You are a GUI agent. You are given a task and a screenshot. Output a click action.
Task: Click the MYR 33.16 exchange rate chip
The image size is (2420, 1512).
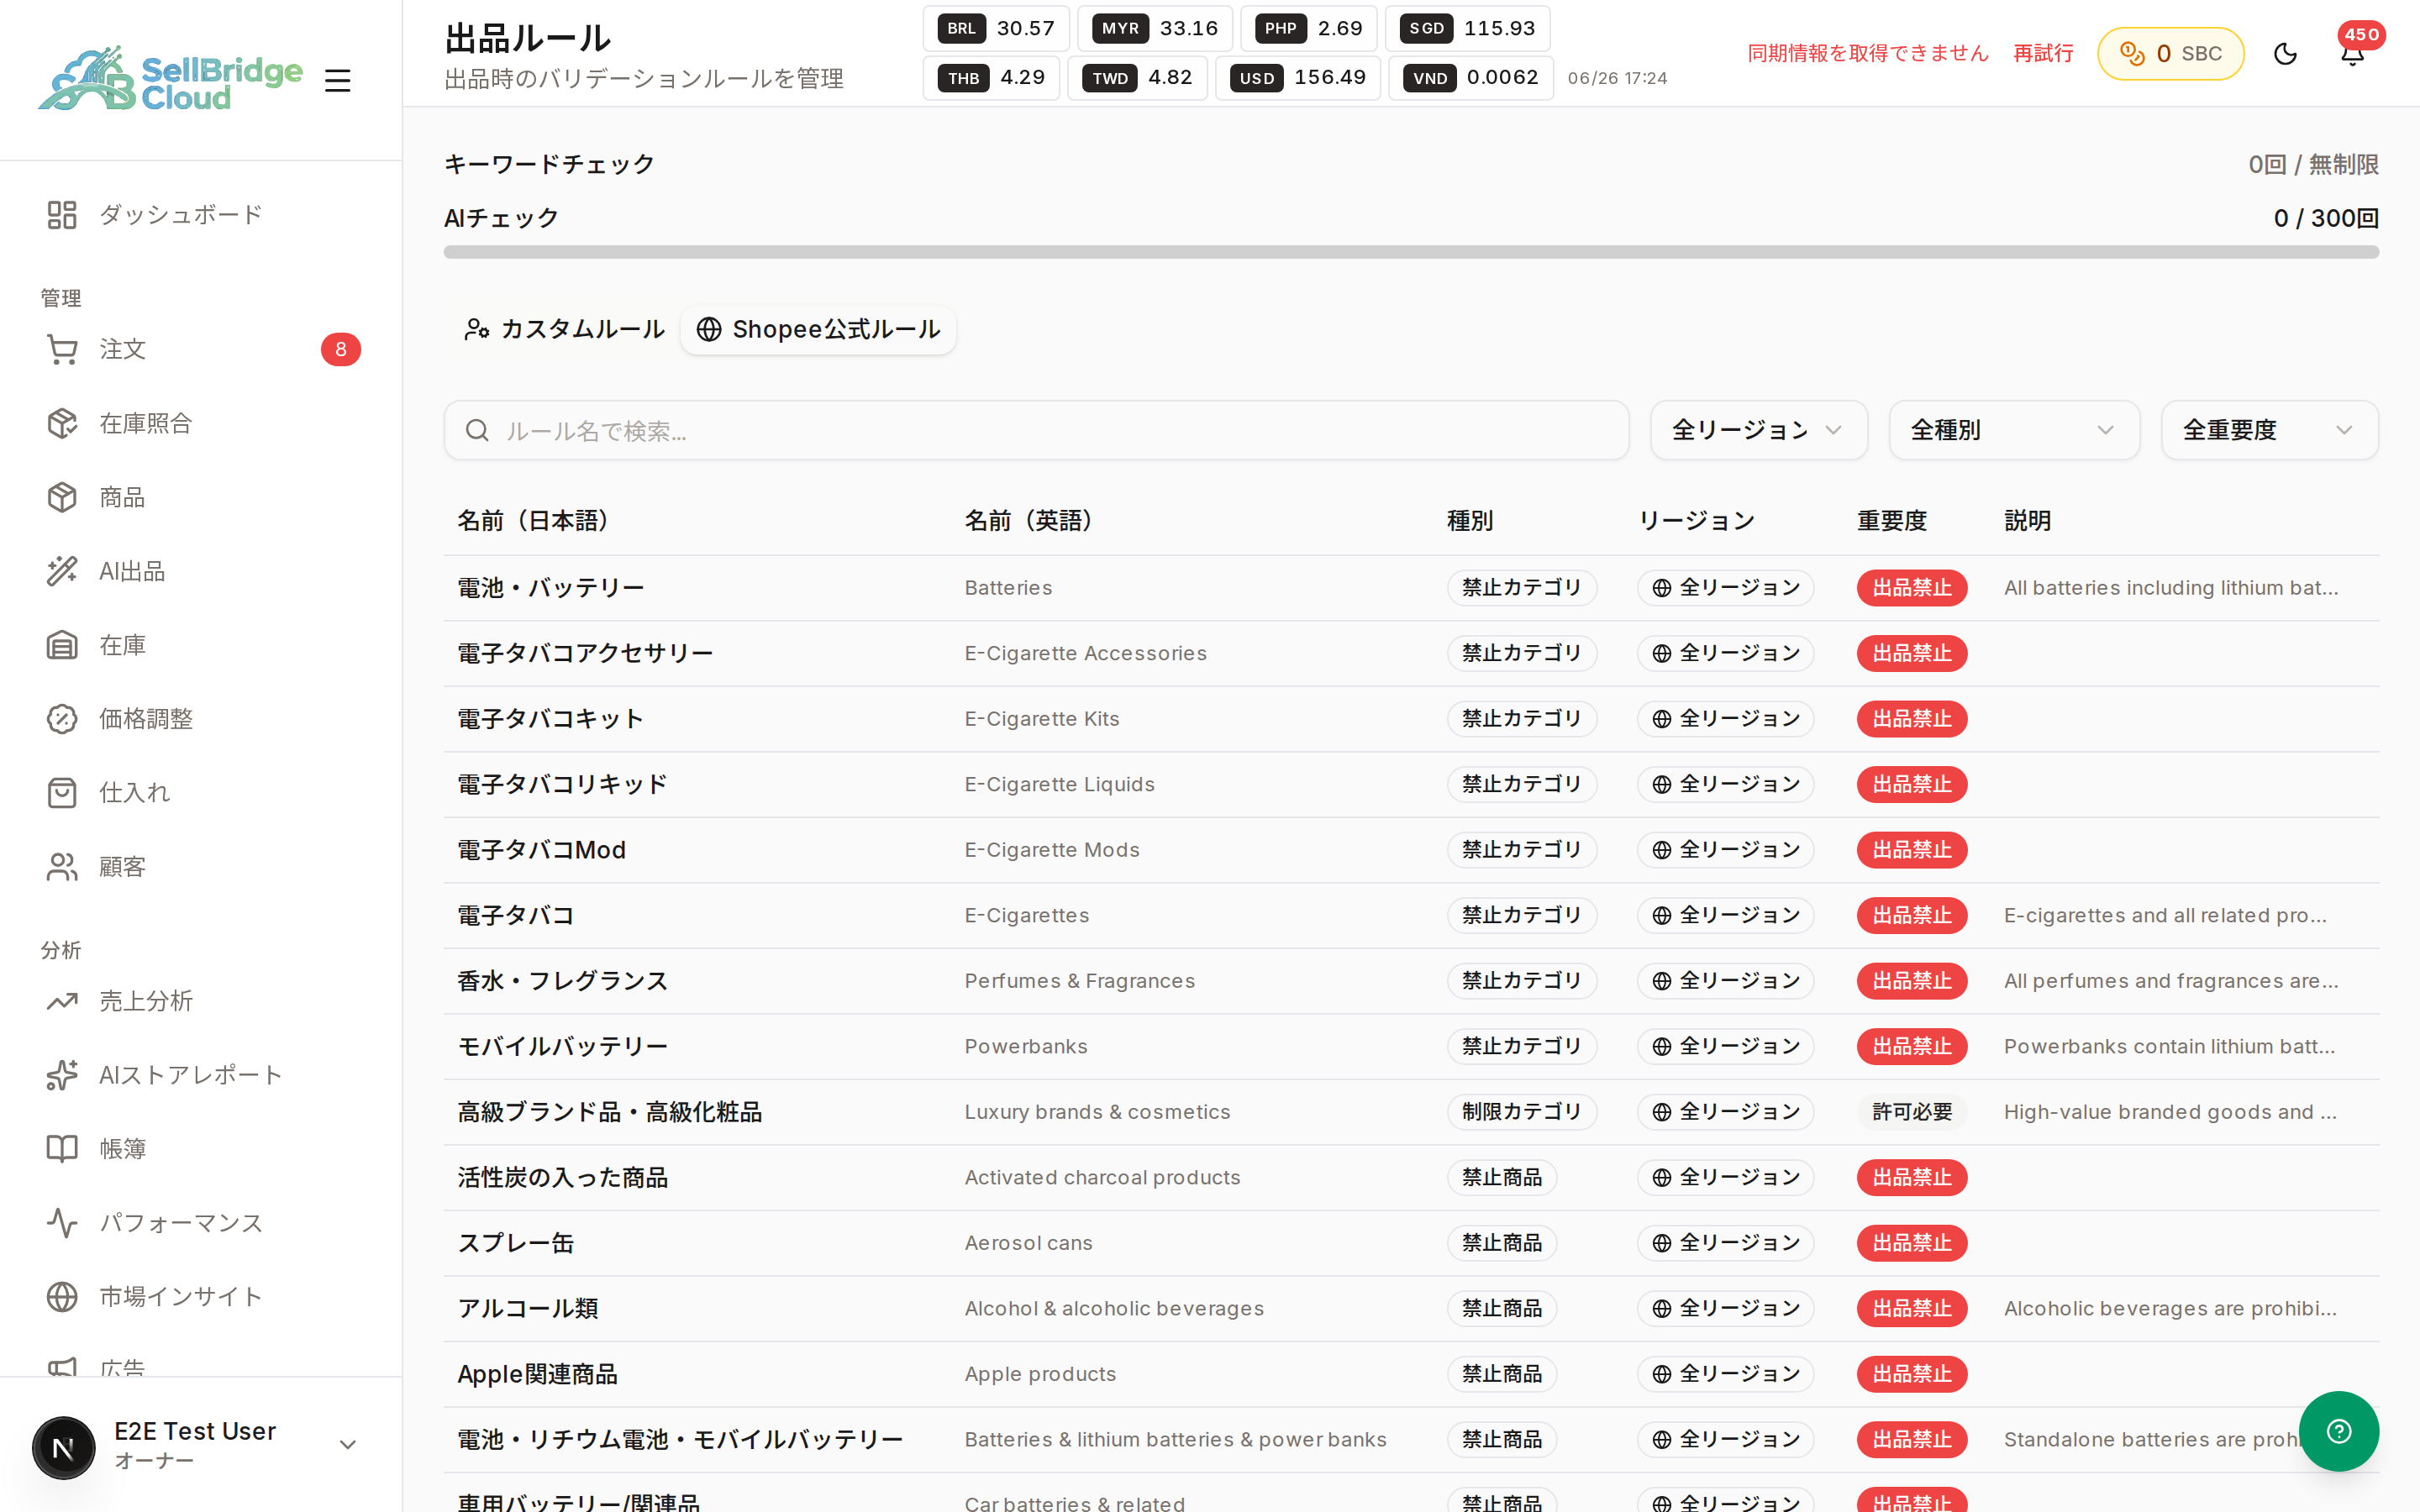(x=1155, y=28)
